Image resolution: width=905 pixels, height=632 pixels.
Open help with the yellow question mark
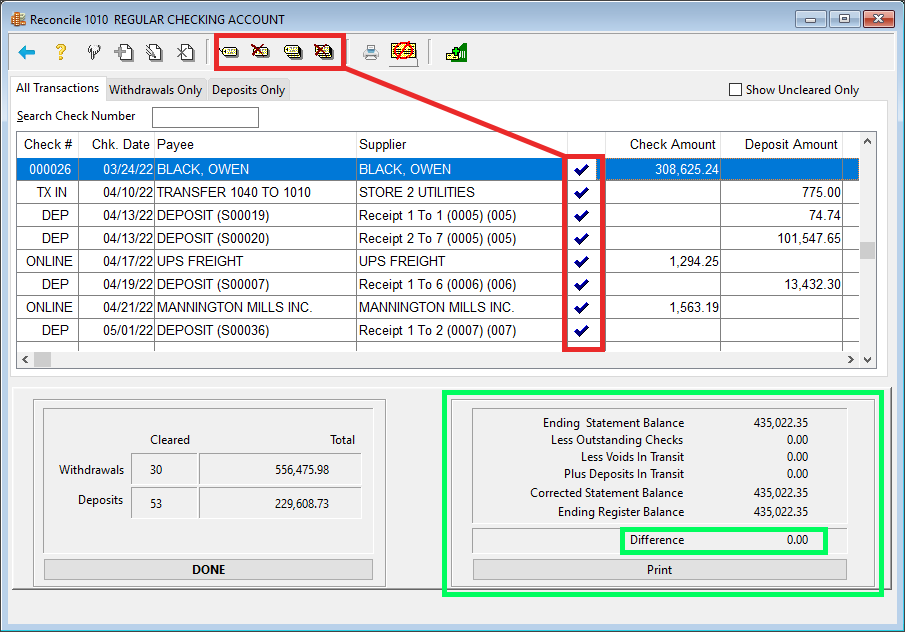pyautogui.click(x=61, y=53)
